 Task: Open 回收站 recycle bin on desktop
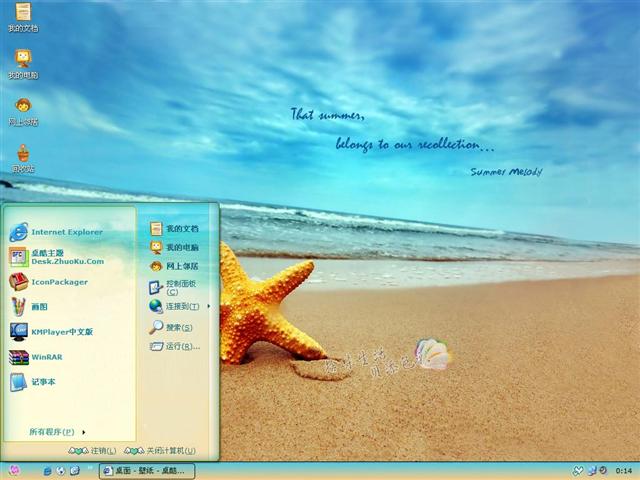23,158
